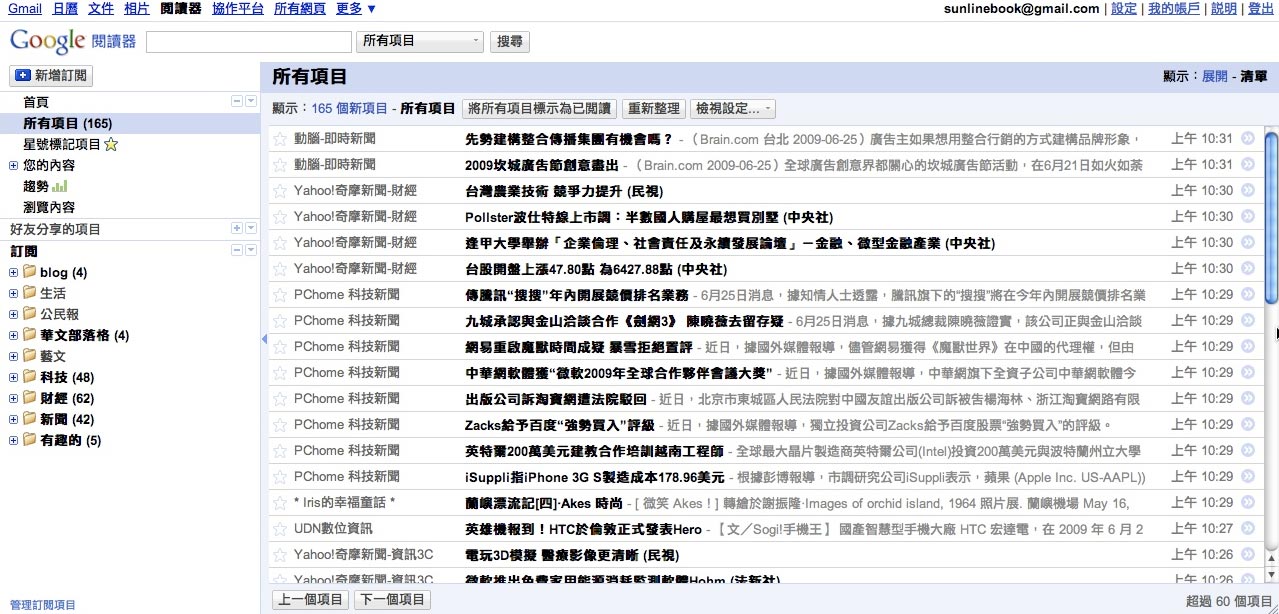
Task: Click the 科技 folder icon
Action: [29, 377]
